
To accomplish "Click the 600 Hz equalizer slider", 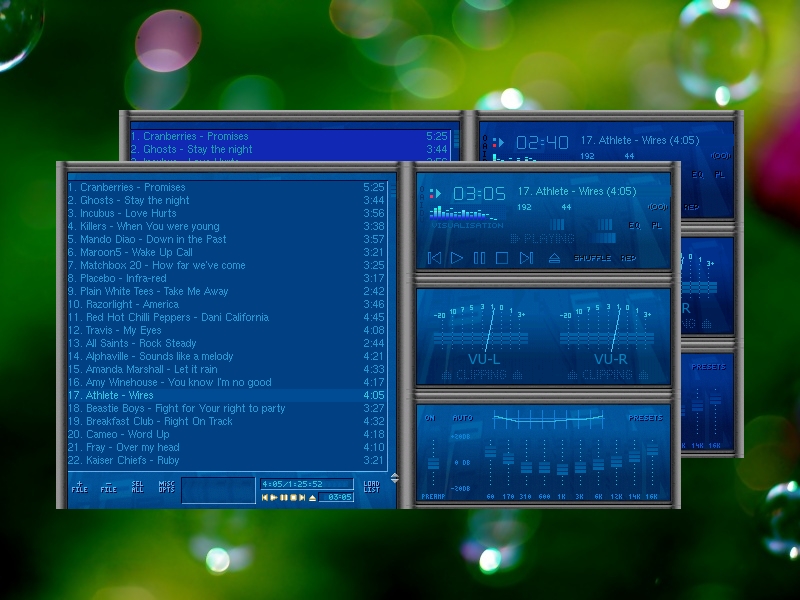I will click(x=544, y=467).
